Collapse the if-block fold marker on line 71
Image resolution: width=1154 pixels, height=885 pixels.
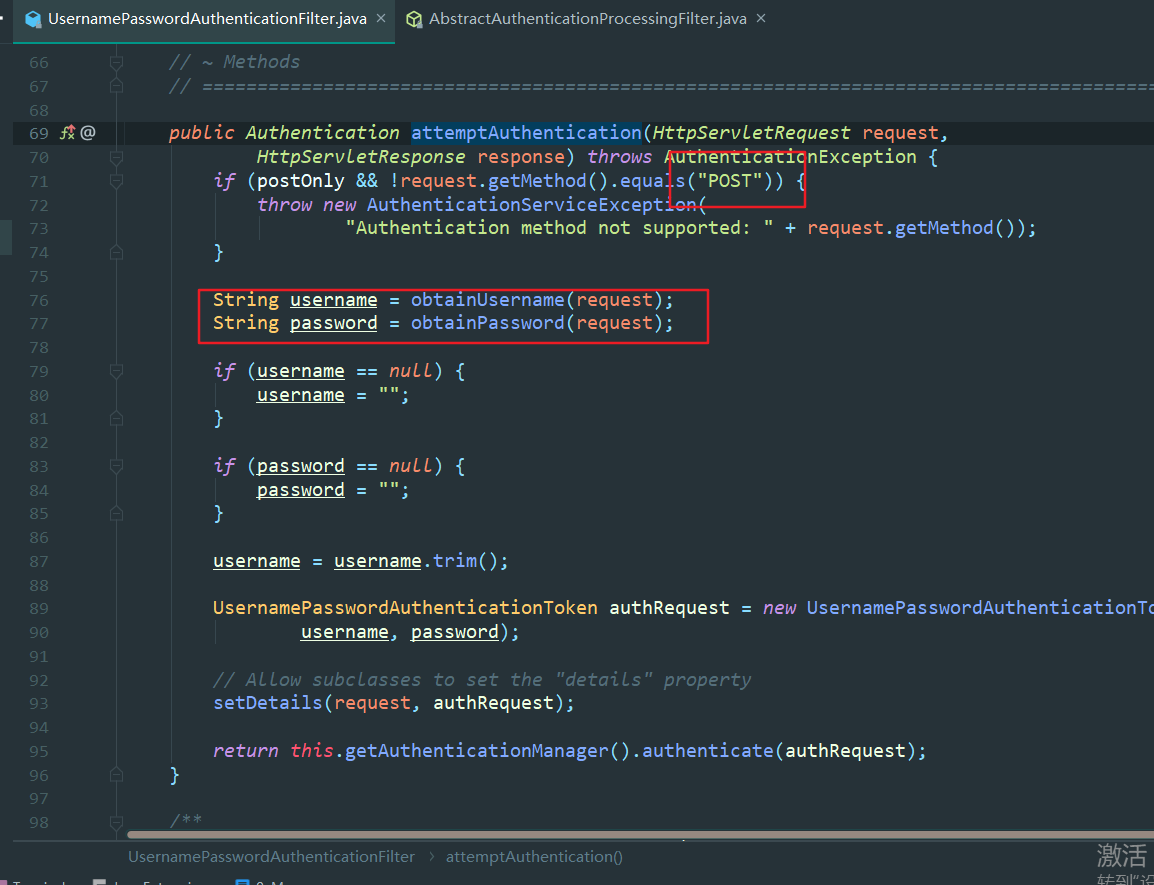(116, 181)
